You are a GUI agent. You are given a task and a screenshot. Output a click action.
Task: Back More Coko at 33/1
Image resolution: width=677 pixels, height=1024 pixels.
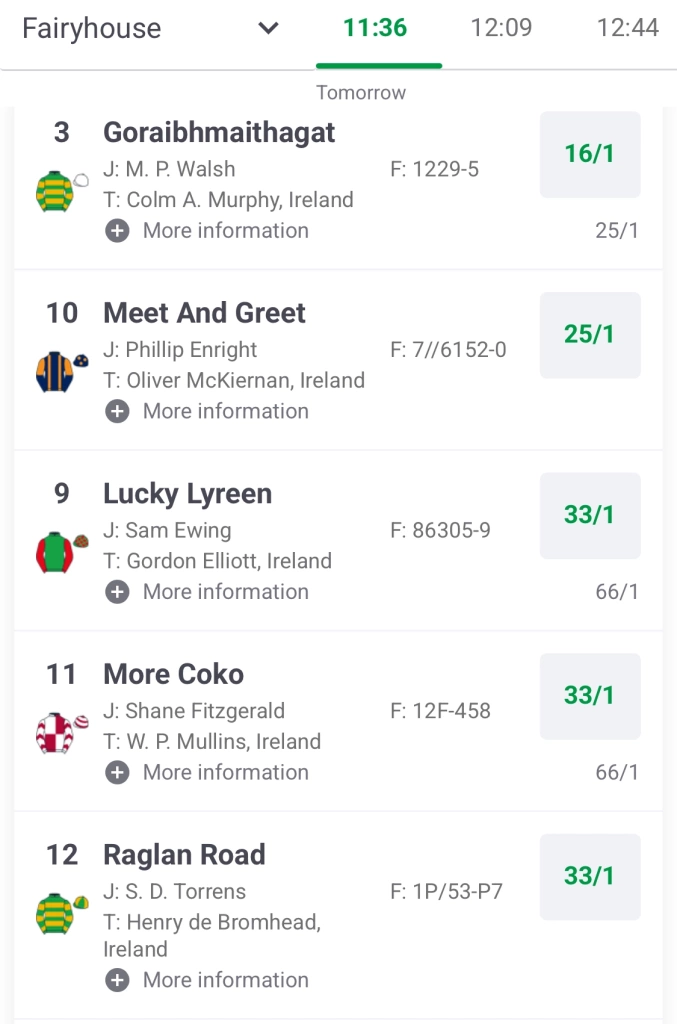(590, 696)
